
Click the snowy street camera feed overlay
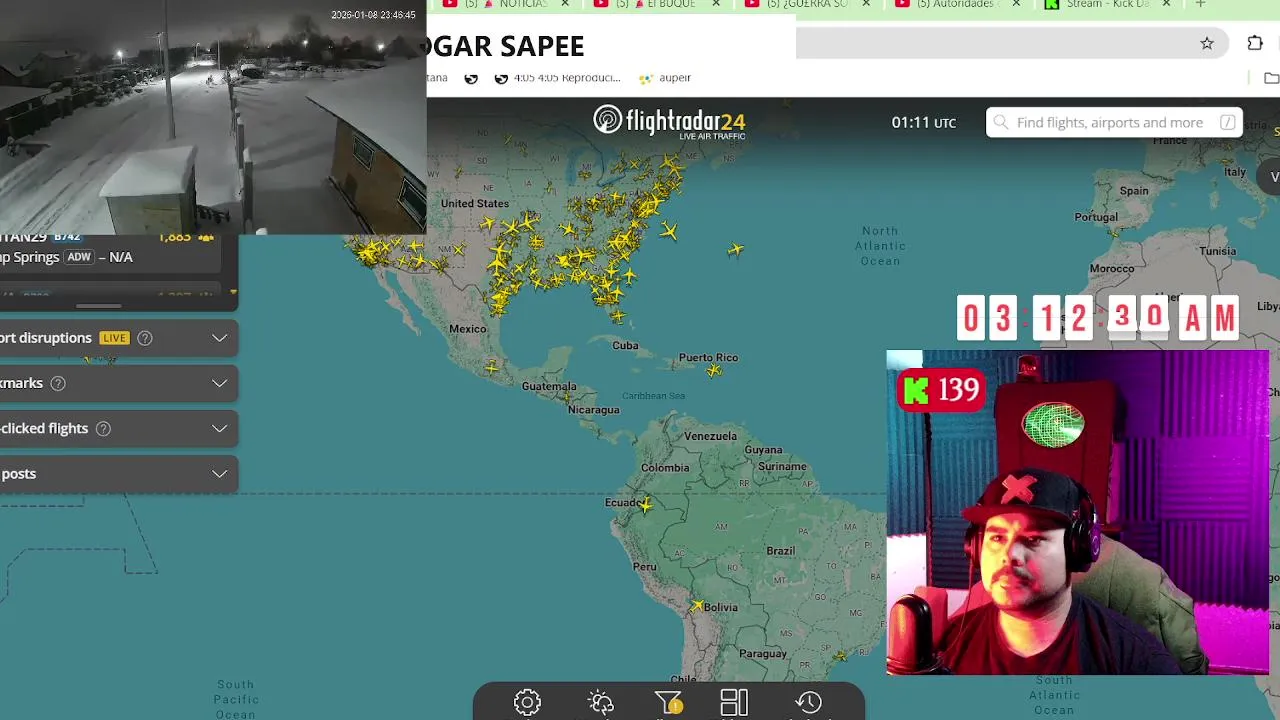[x=213, y=117]
